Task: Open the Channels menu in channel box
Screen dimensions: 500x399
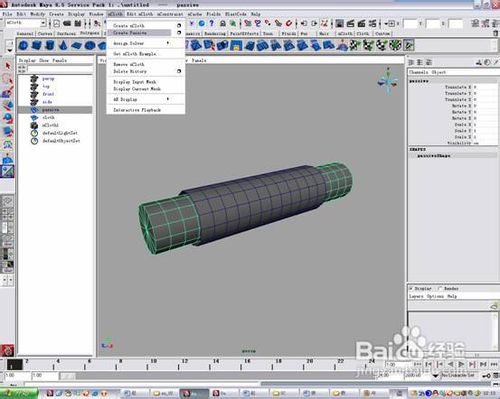Action: point(419,72)
